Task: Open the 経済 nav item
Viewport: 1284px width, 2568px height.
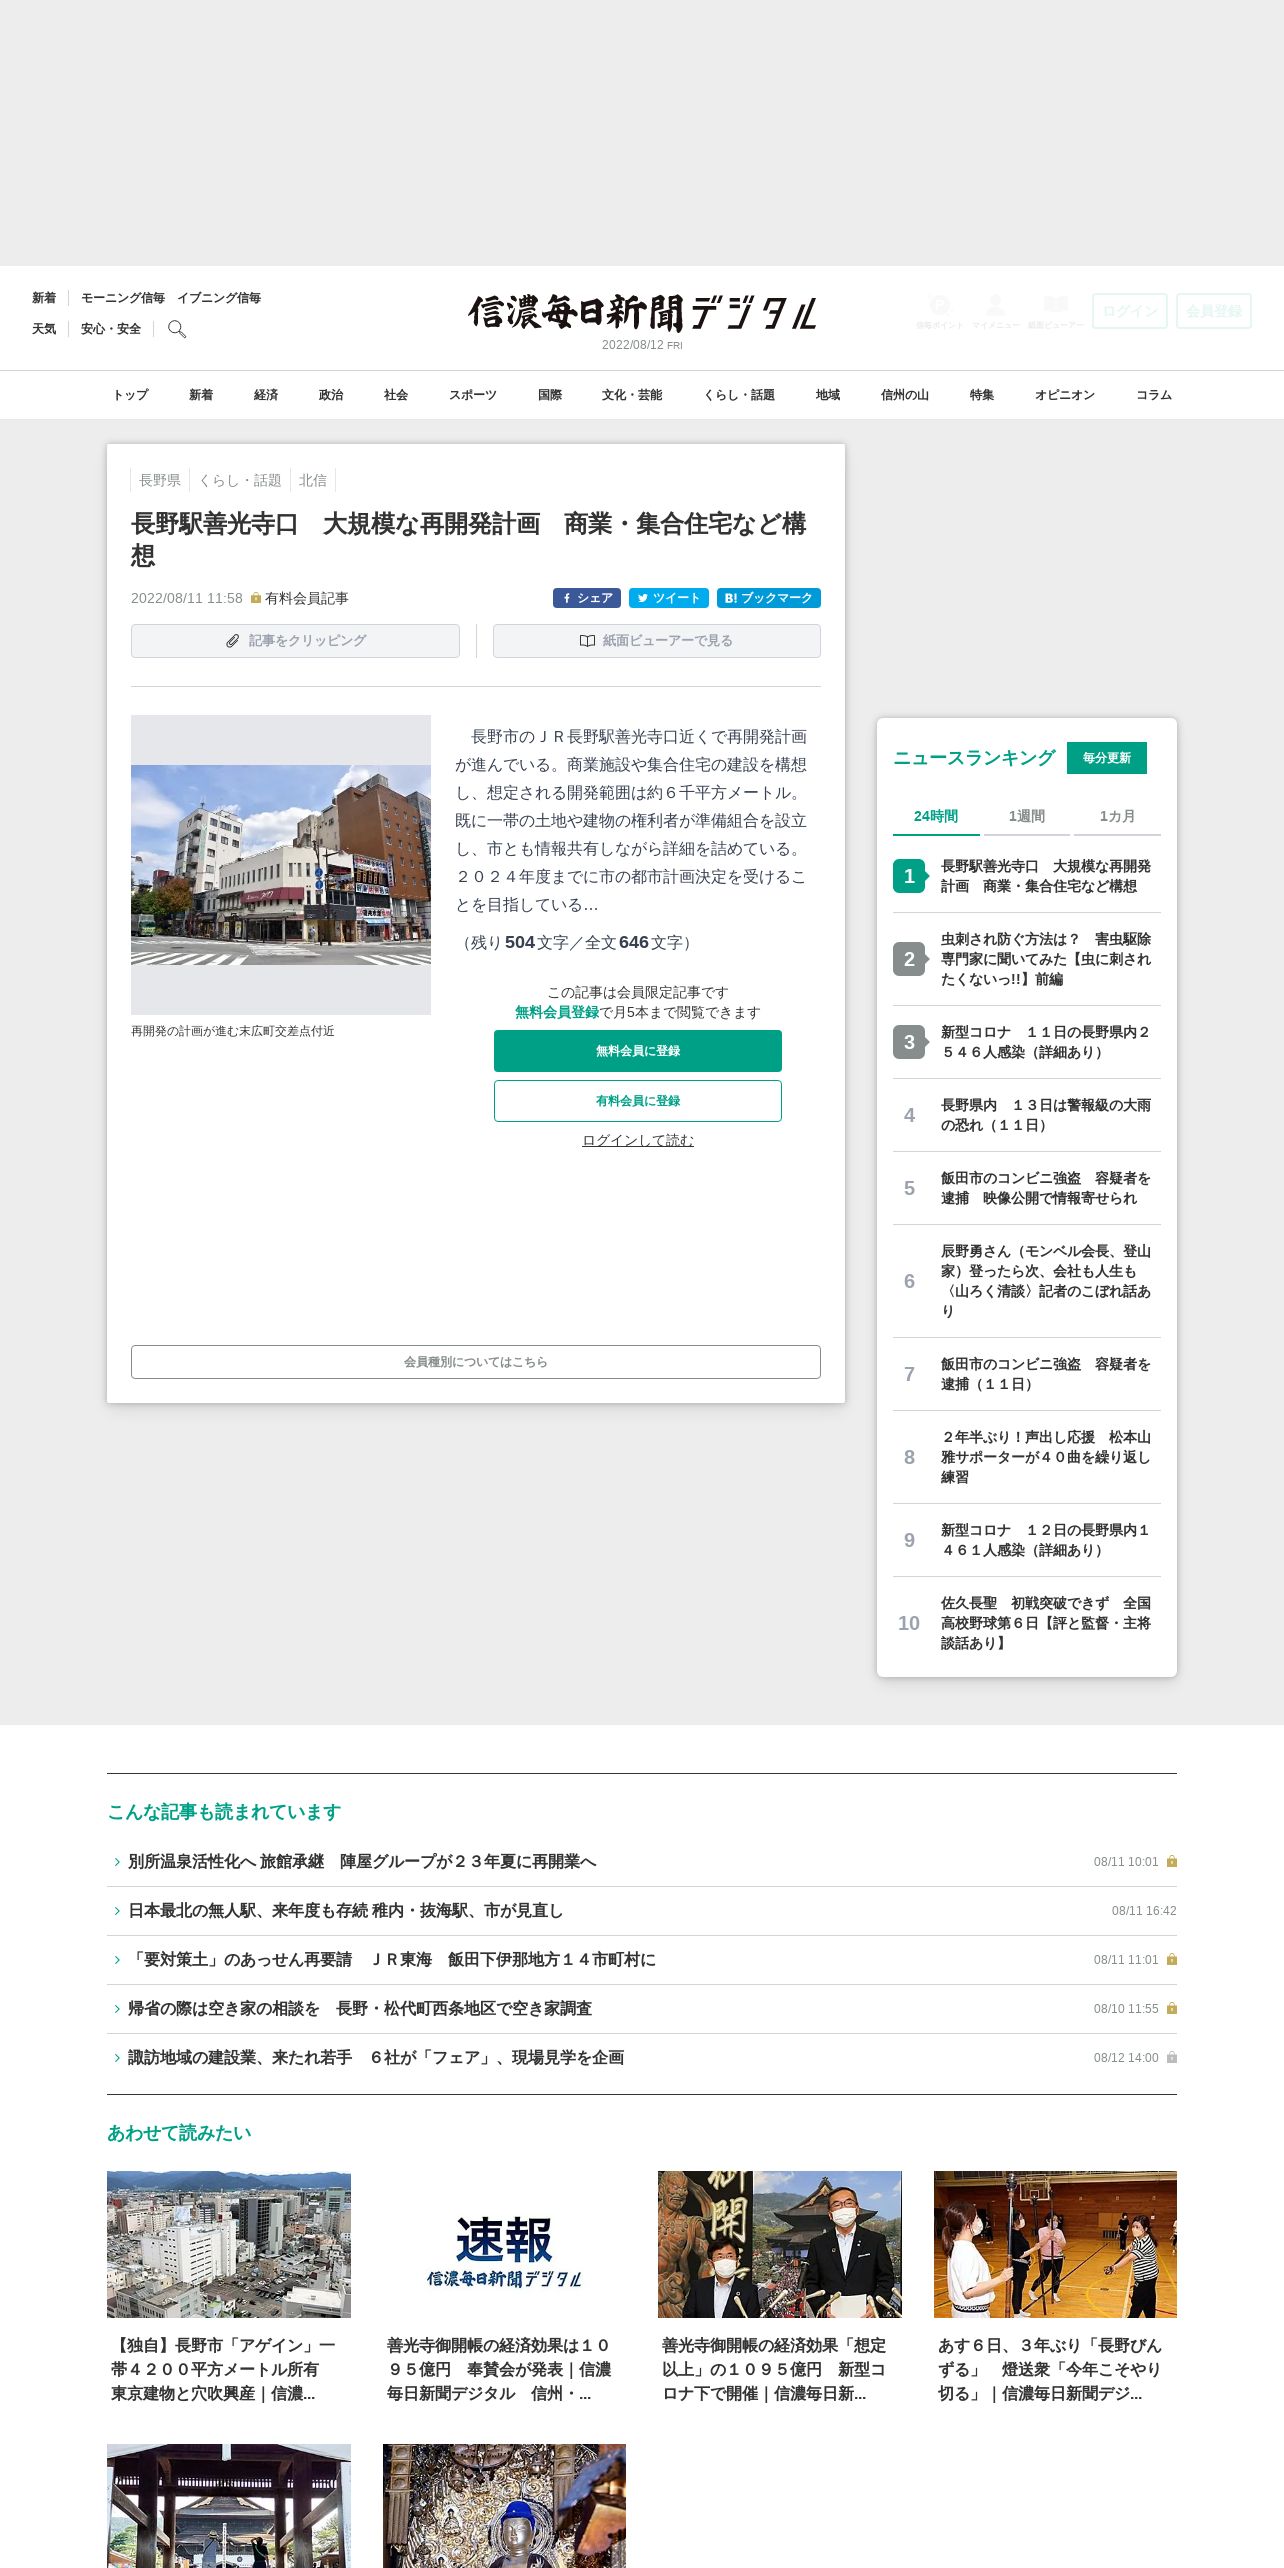Action: point(266,395)
